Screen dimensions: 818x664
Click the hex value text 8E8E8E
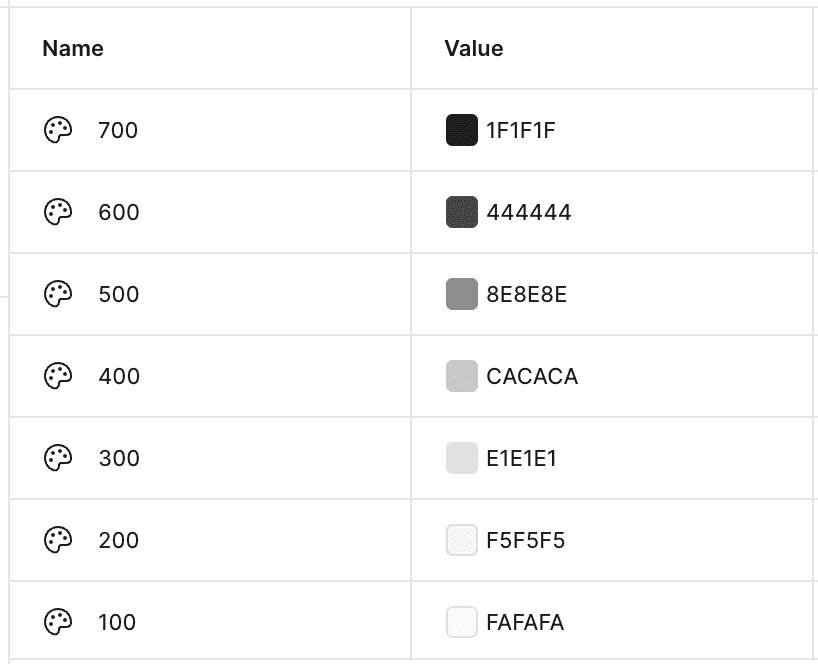526,294
